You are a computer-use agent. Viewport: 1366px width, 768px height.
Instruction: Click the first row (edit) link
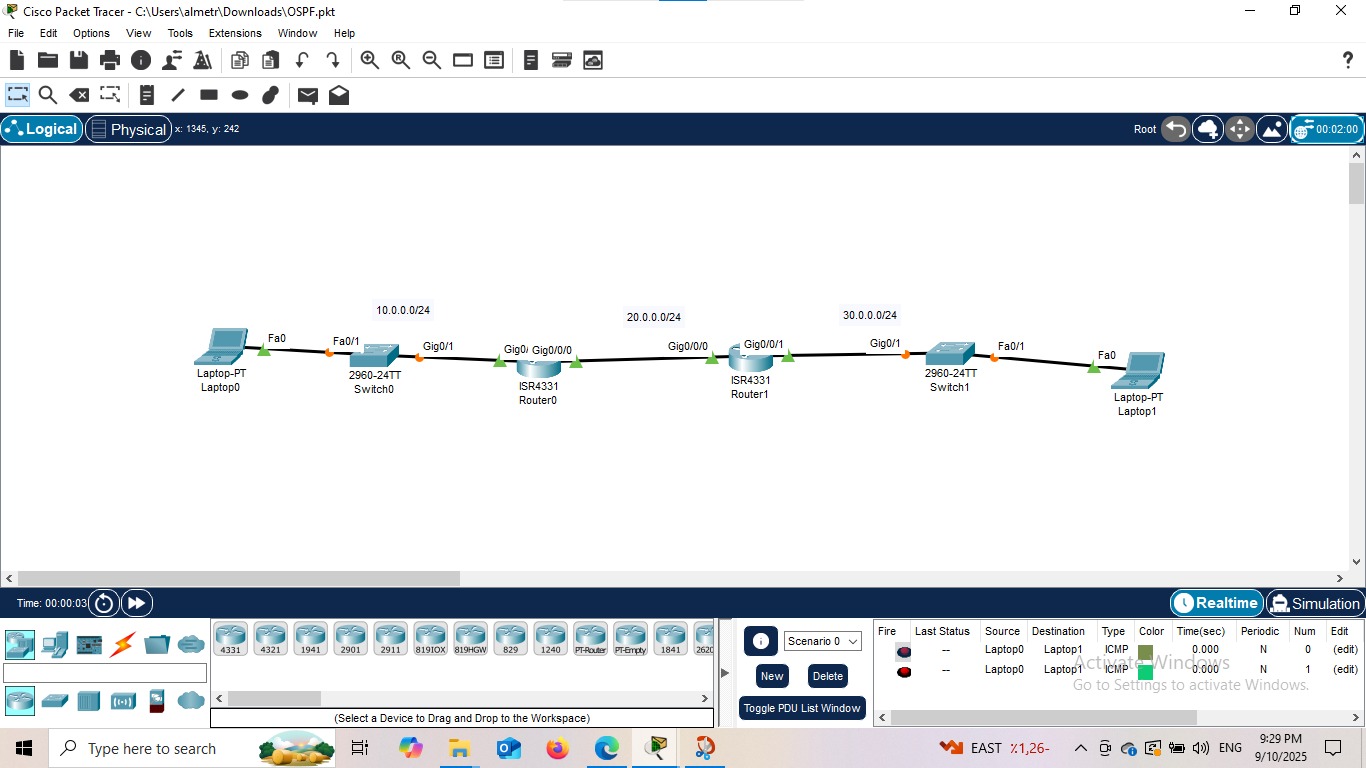point(1345,649)
